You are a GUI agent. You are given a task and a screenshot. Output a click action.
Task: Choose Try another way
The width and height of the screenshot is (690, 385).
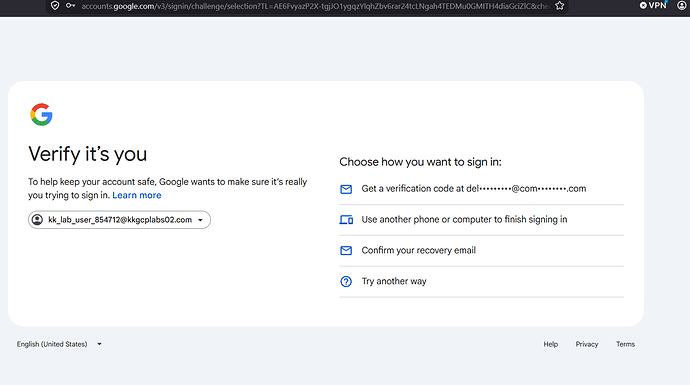(x=481, y=282)
